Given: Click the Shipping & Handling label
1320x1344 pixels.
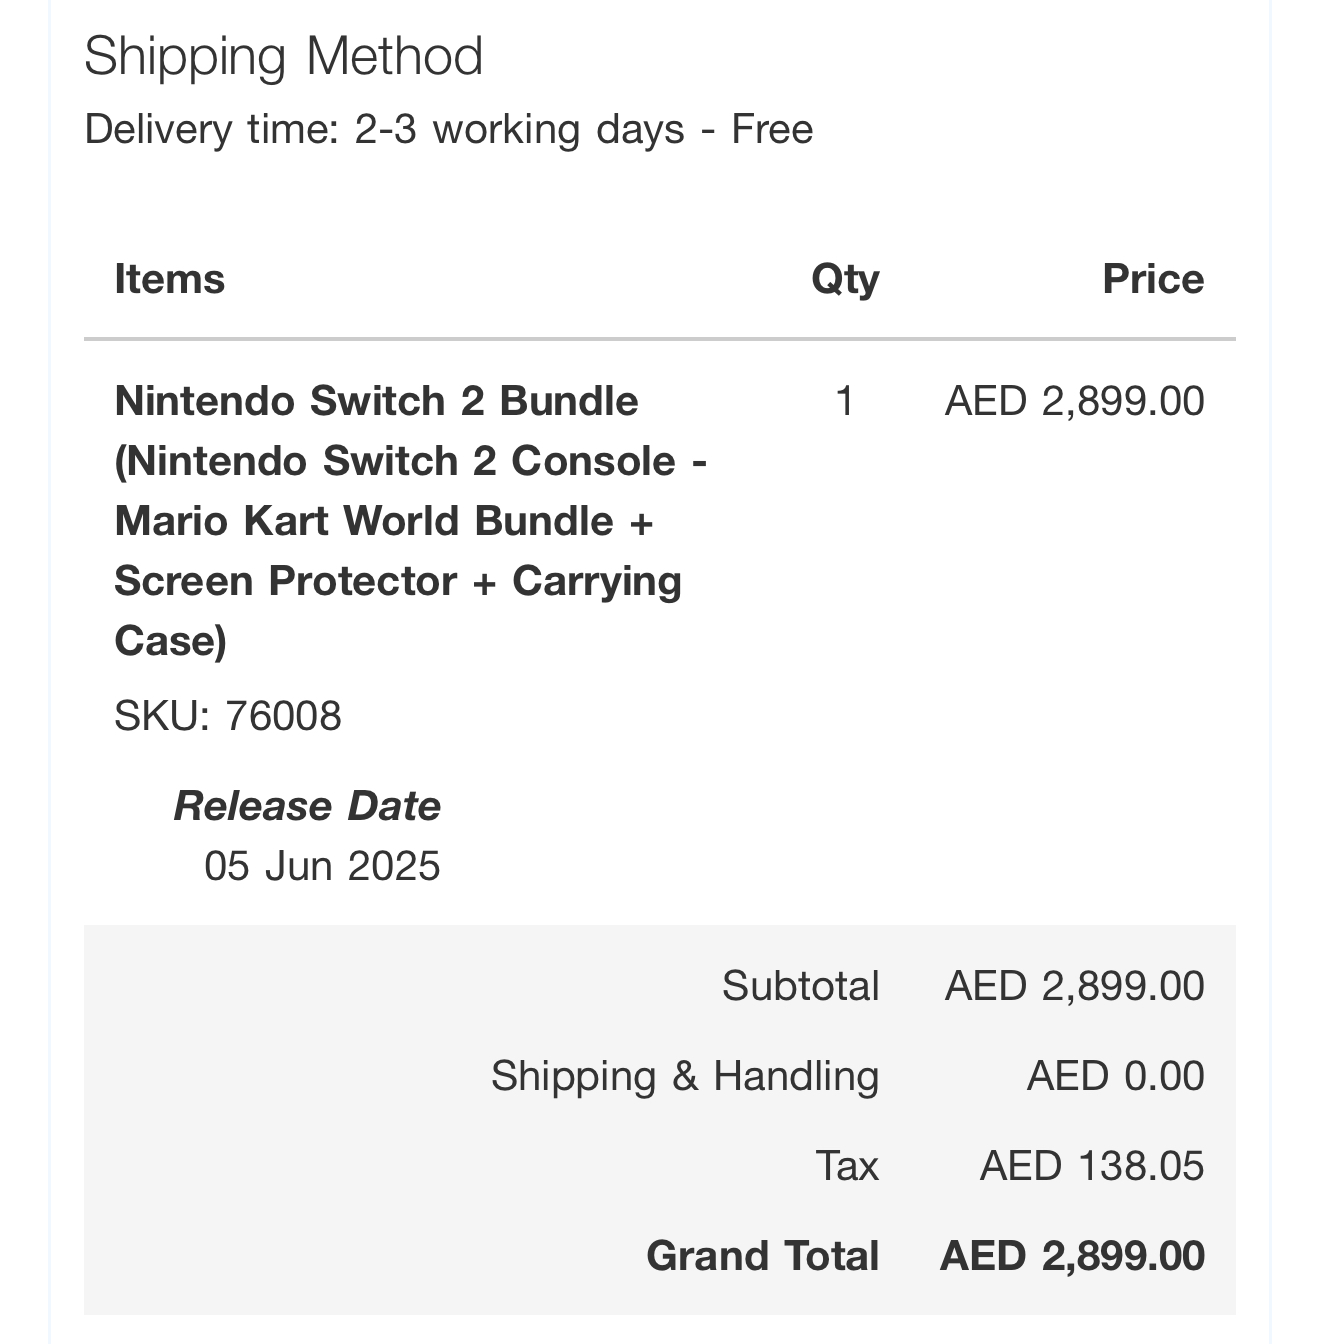Looking at the screenshot, I should coord(685,1076).
